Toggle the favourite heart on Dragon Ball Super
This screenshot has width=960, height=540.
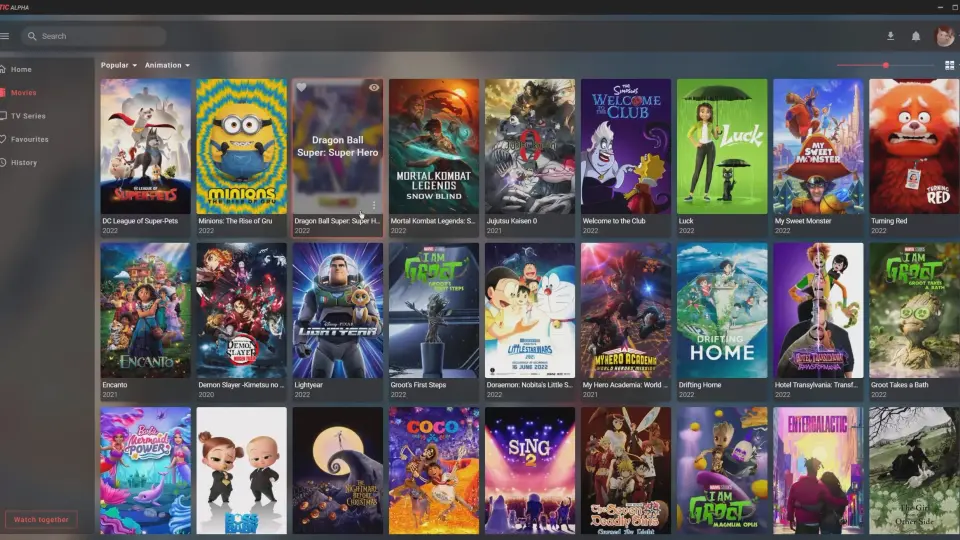[301, 88]
